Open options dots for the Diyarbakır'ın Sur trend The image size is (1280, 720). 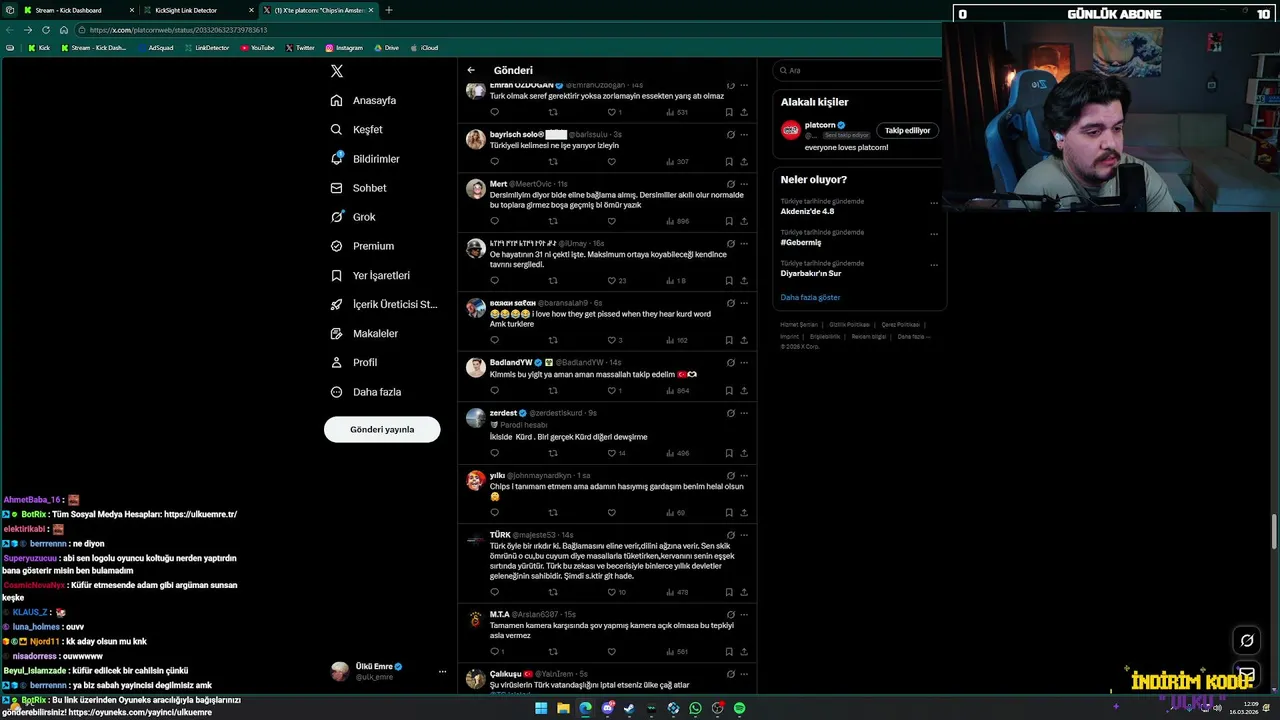(x=934, y=265)
